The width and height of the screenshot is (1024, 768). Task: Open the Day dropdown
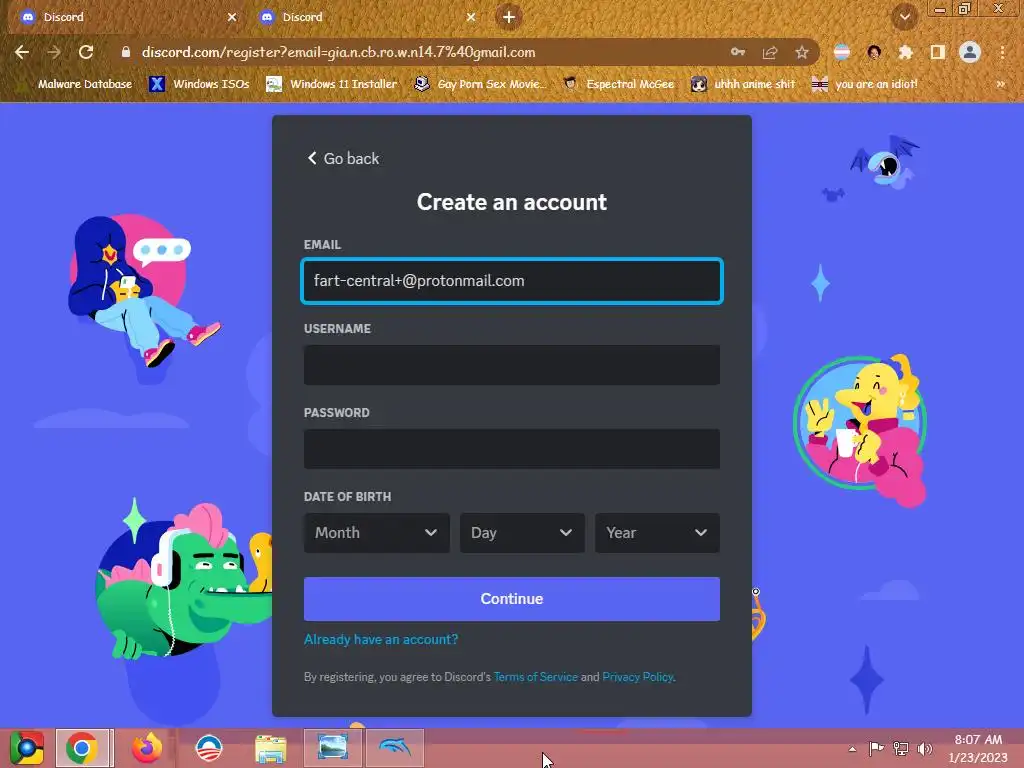(522, 533)
